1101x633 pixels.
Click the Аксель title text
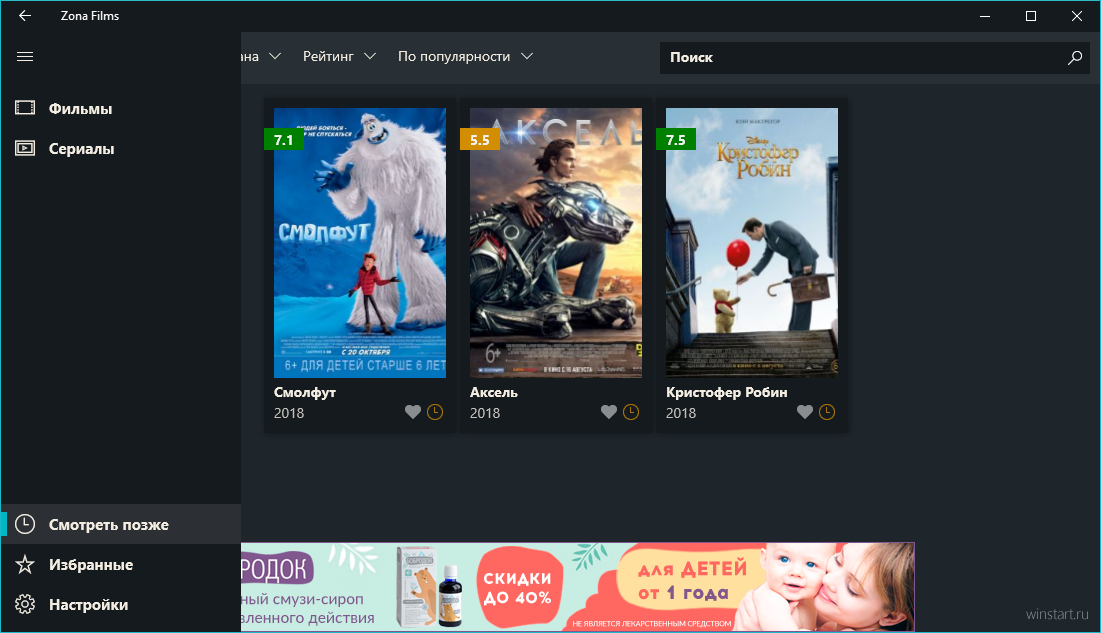(x=494, y=392)
